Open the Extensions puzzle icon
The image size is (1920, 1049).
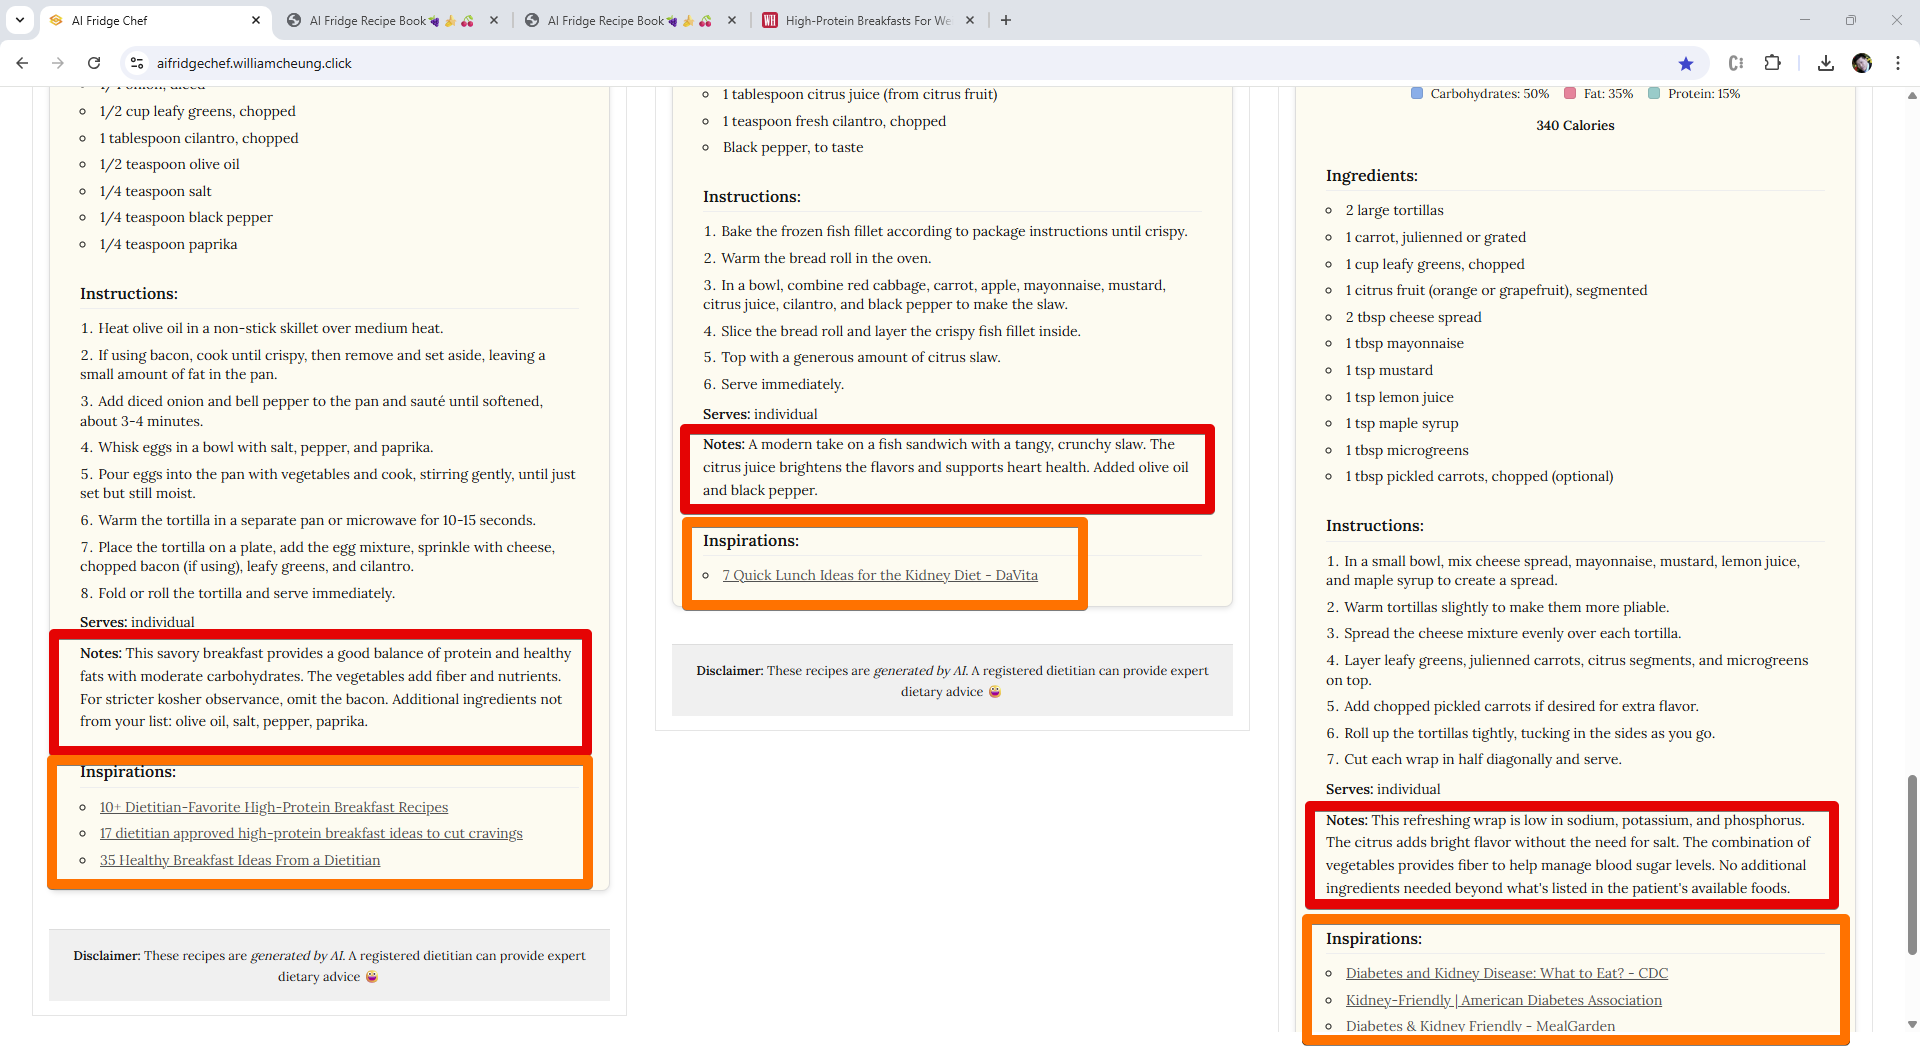tap(1773, 63)
